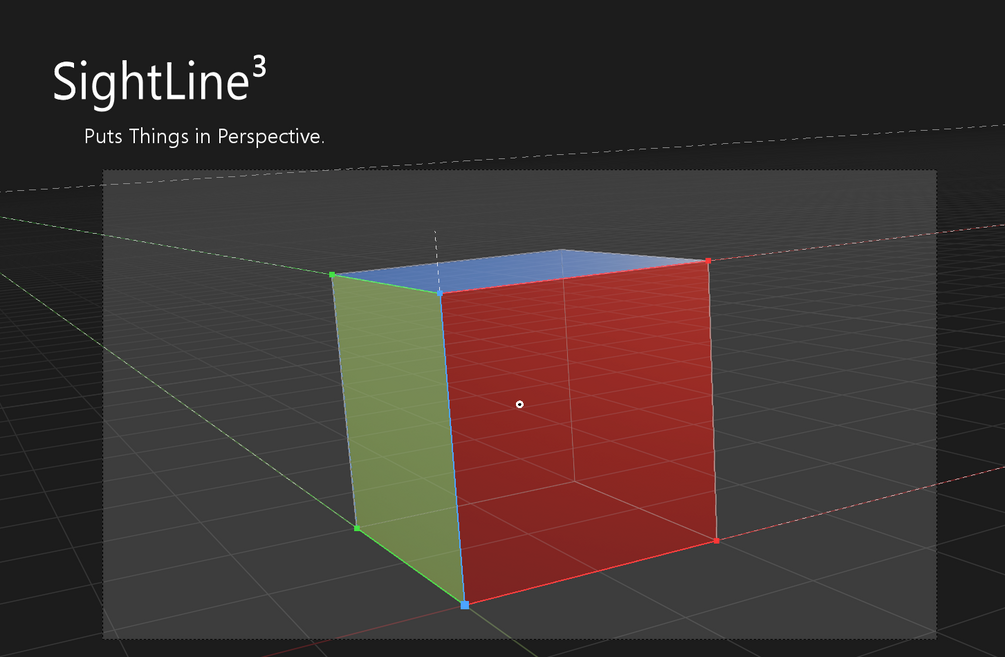Click the "Puts Things in Perspective." tagline
This screenshot has width=1005, height=657.
[204, 137]
